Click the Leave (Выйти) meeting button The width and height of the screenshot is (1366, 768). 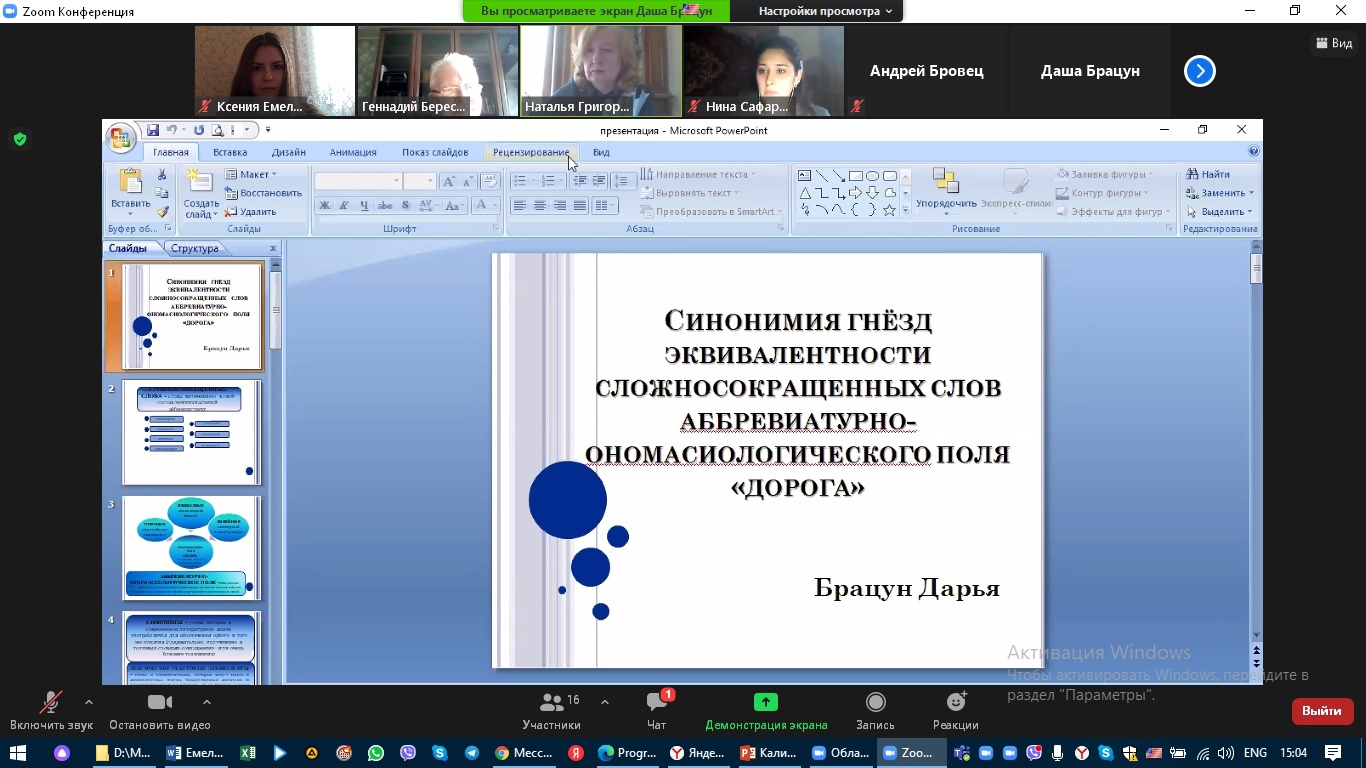click(1322, 711)
